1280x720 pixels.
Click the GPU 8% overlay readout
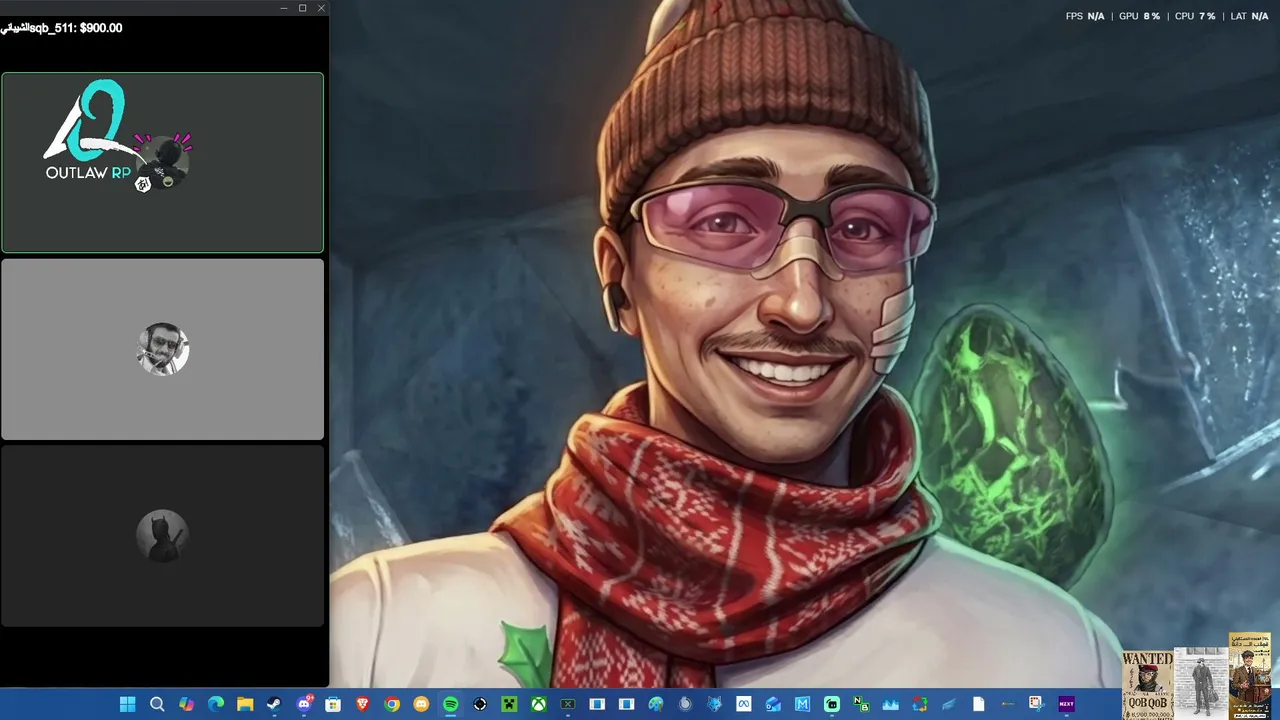[x=1139, y=16]
